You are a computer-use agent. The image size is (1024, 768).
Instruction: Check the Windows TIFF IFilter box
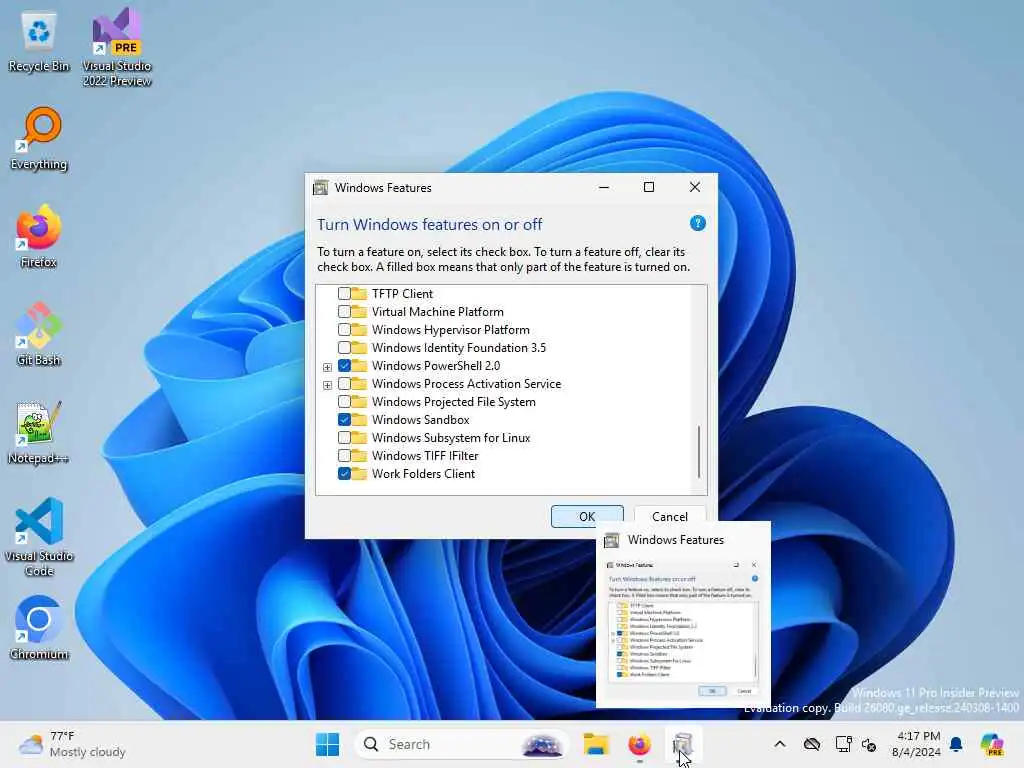click(344, 456)
